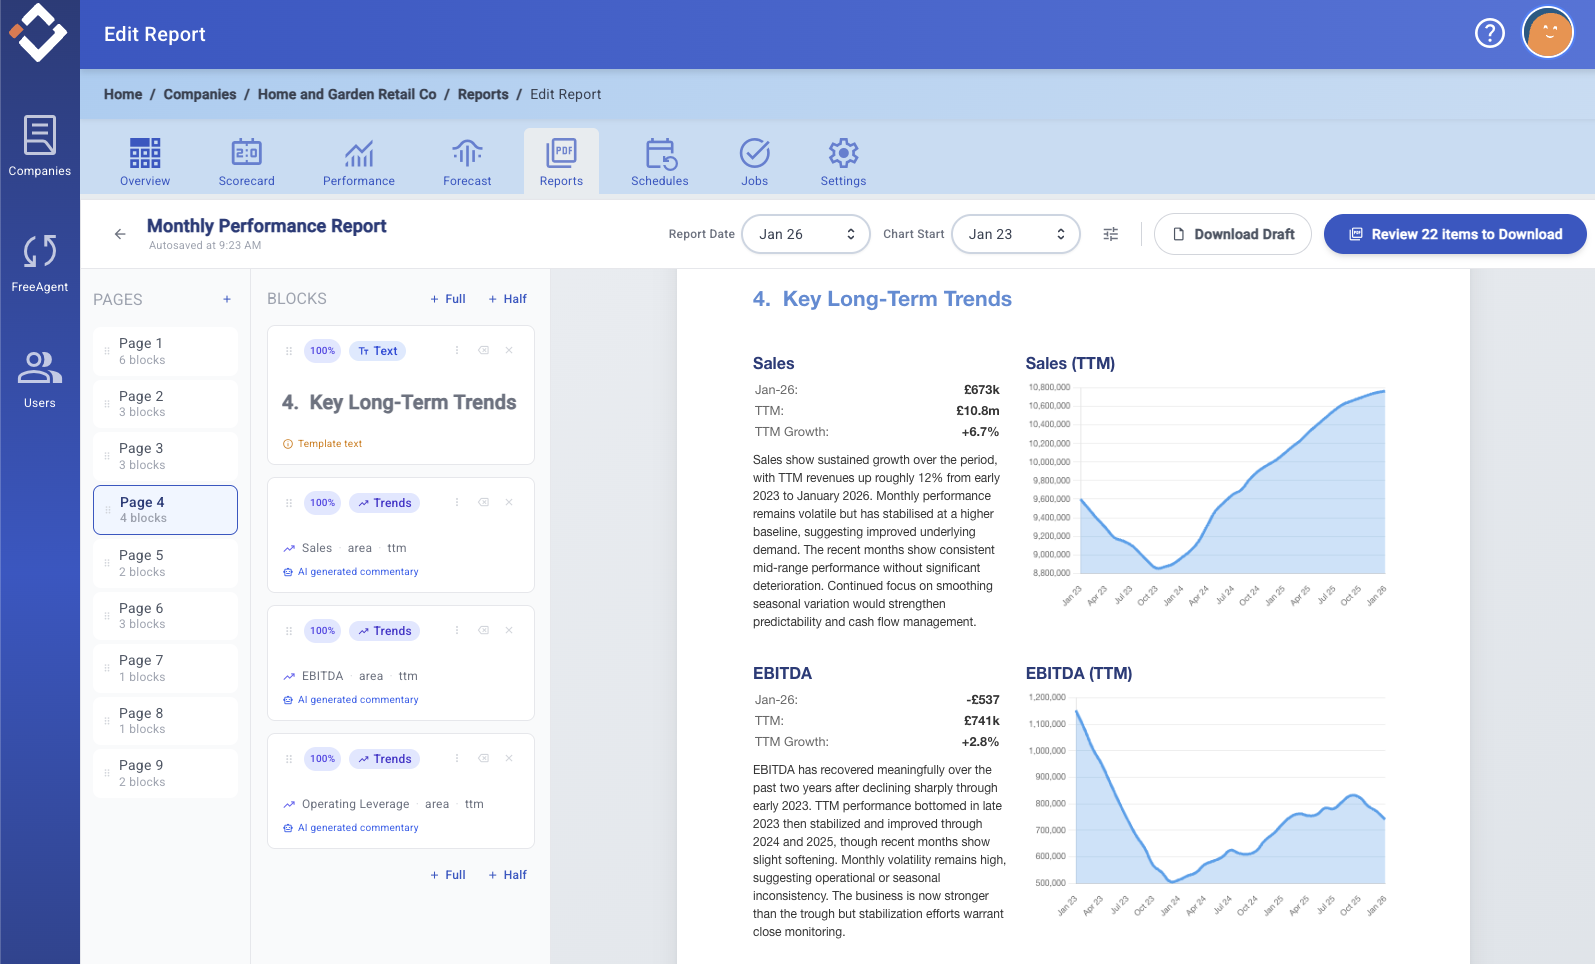This screenshot has width=1595, height=964.
Task: Switch to the Overview tab
Action: (x=145, y=162)
